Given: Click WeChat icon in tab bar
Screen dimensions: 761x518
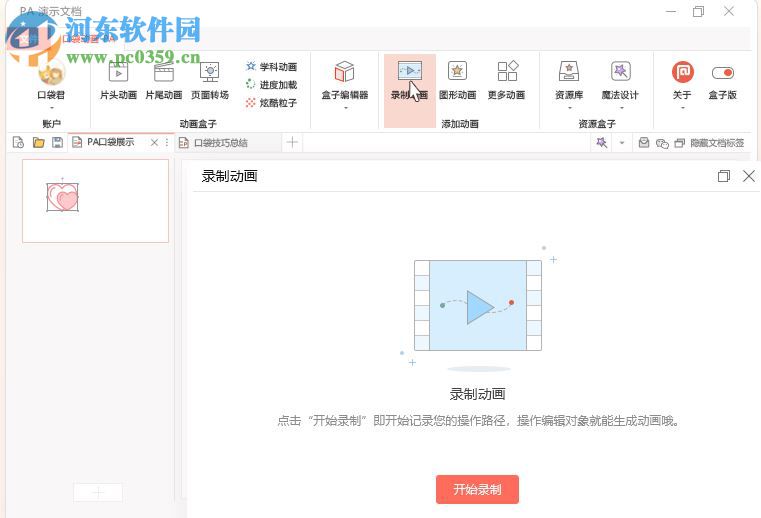Looking at the screenshot, I should point(662,143).
